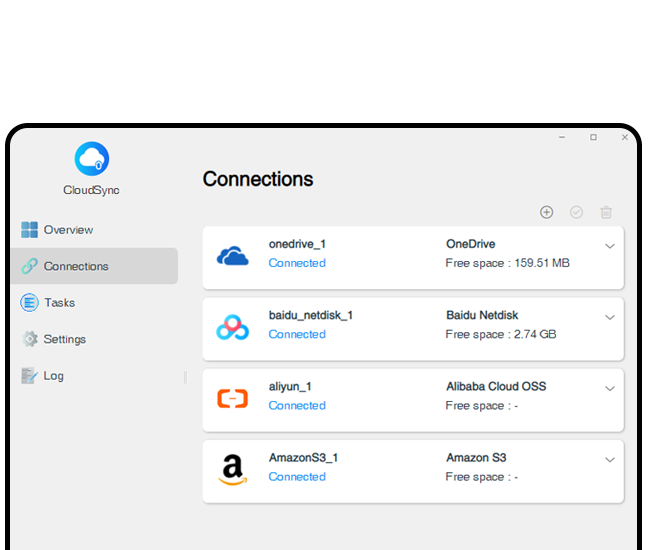
Task: Click the OneDrive cloud icon
Action: click(x=233, y=256)
